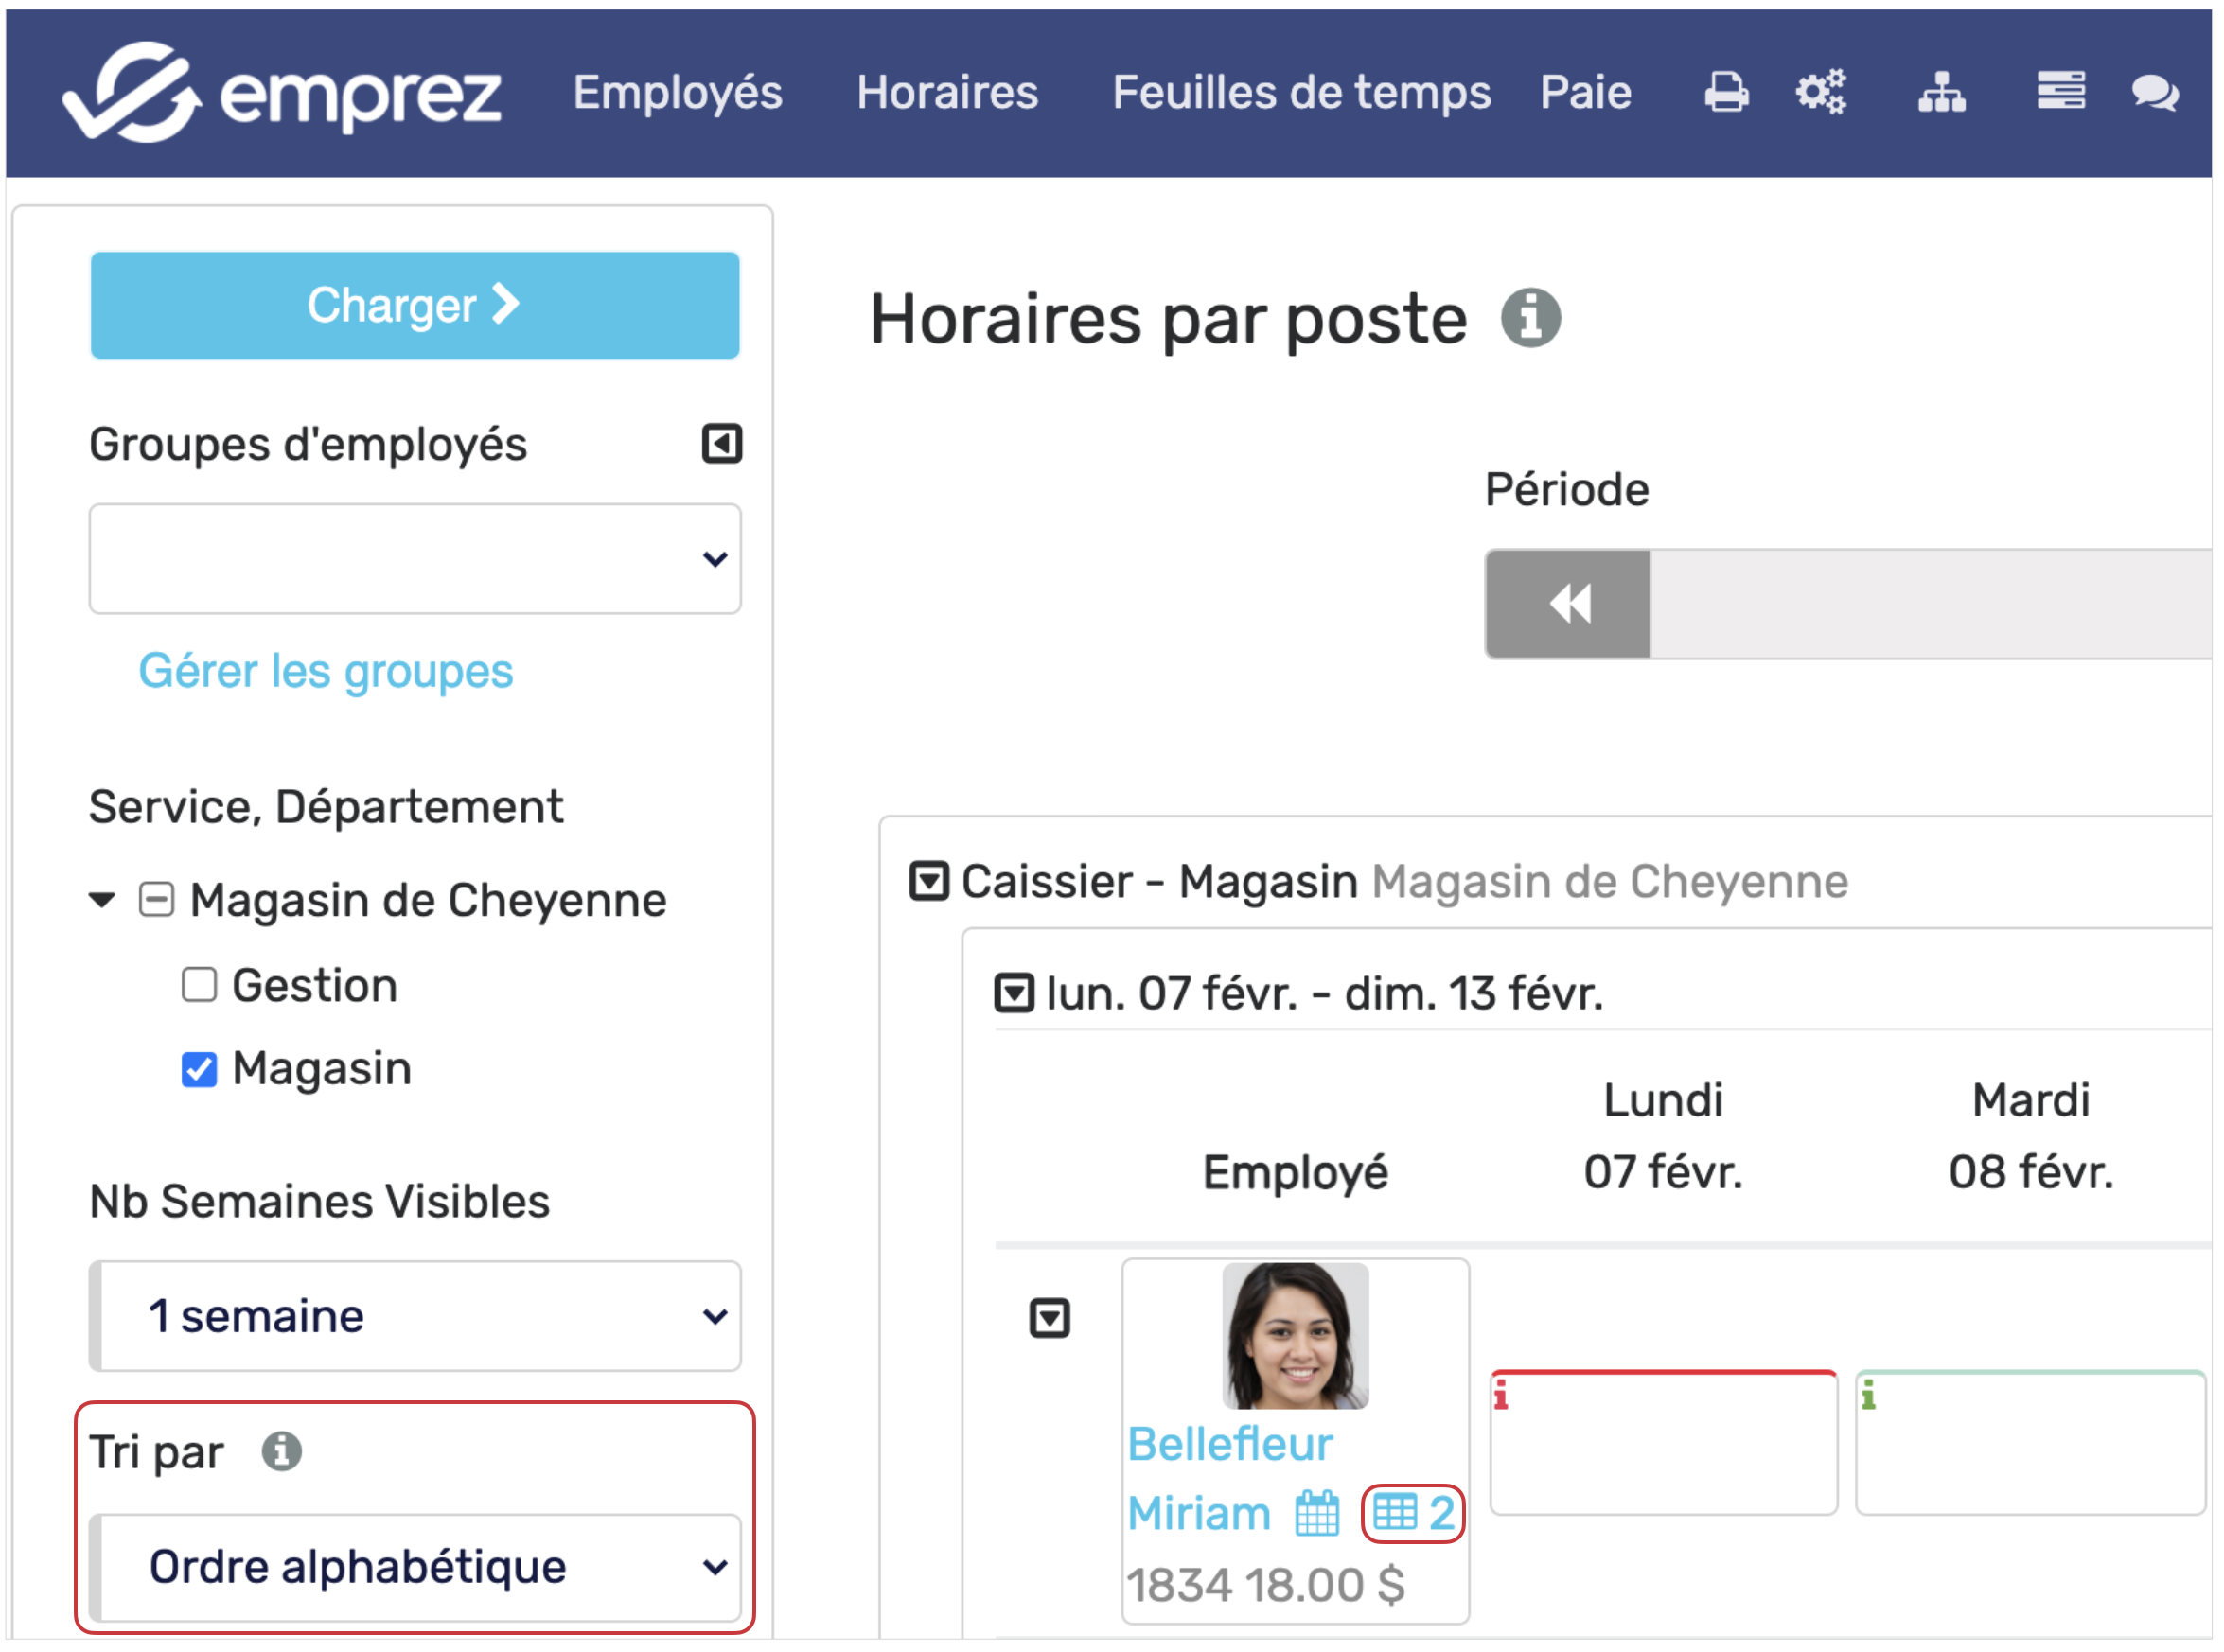This screenshot has height=1652, width=2224.
Task: Open the Nb Semaines Visibles dropdown
Action: click(415, 1315)
